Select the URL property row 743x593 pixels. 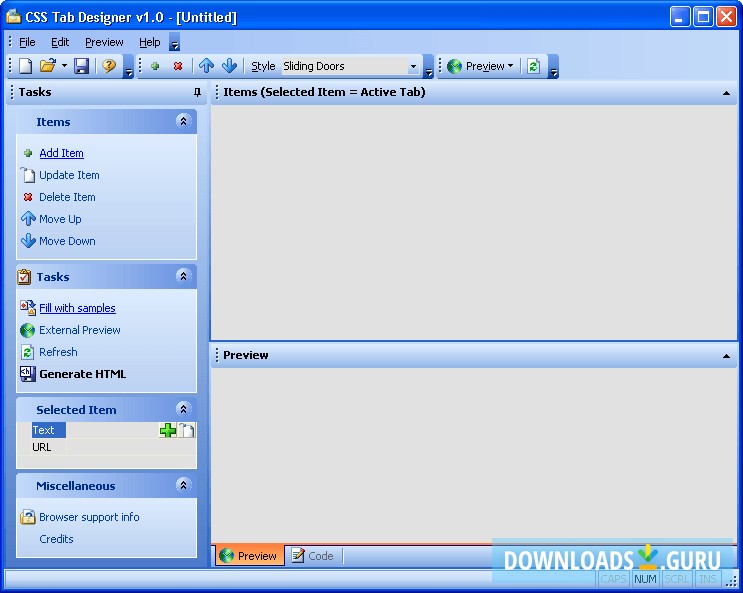point(48,447)
